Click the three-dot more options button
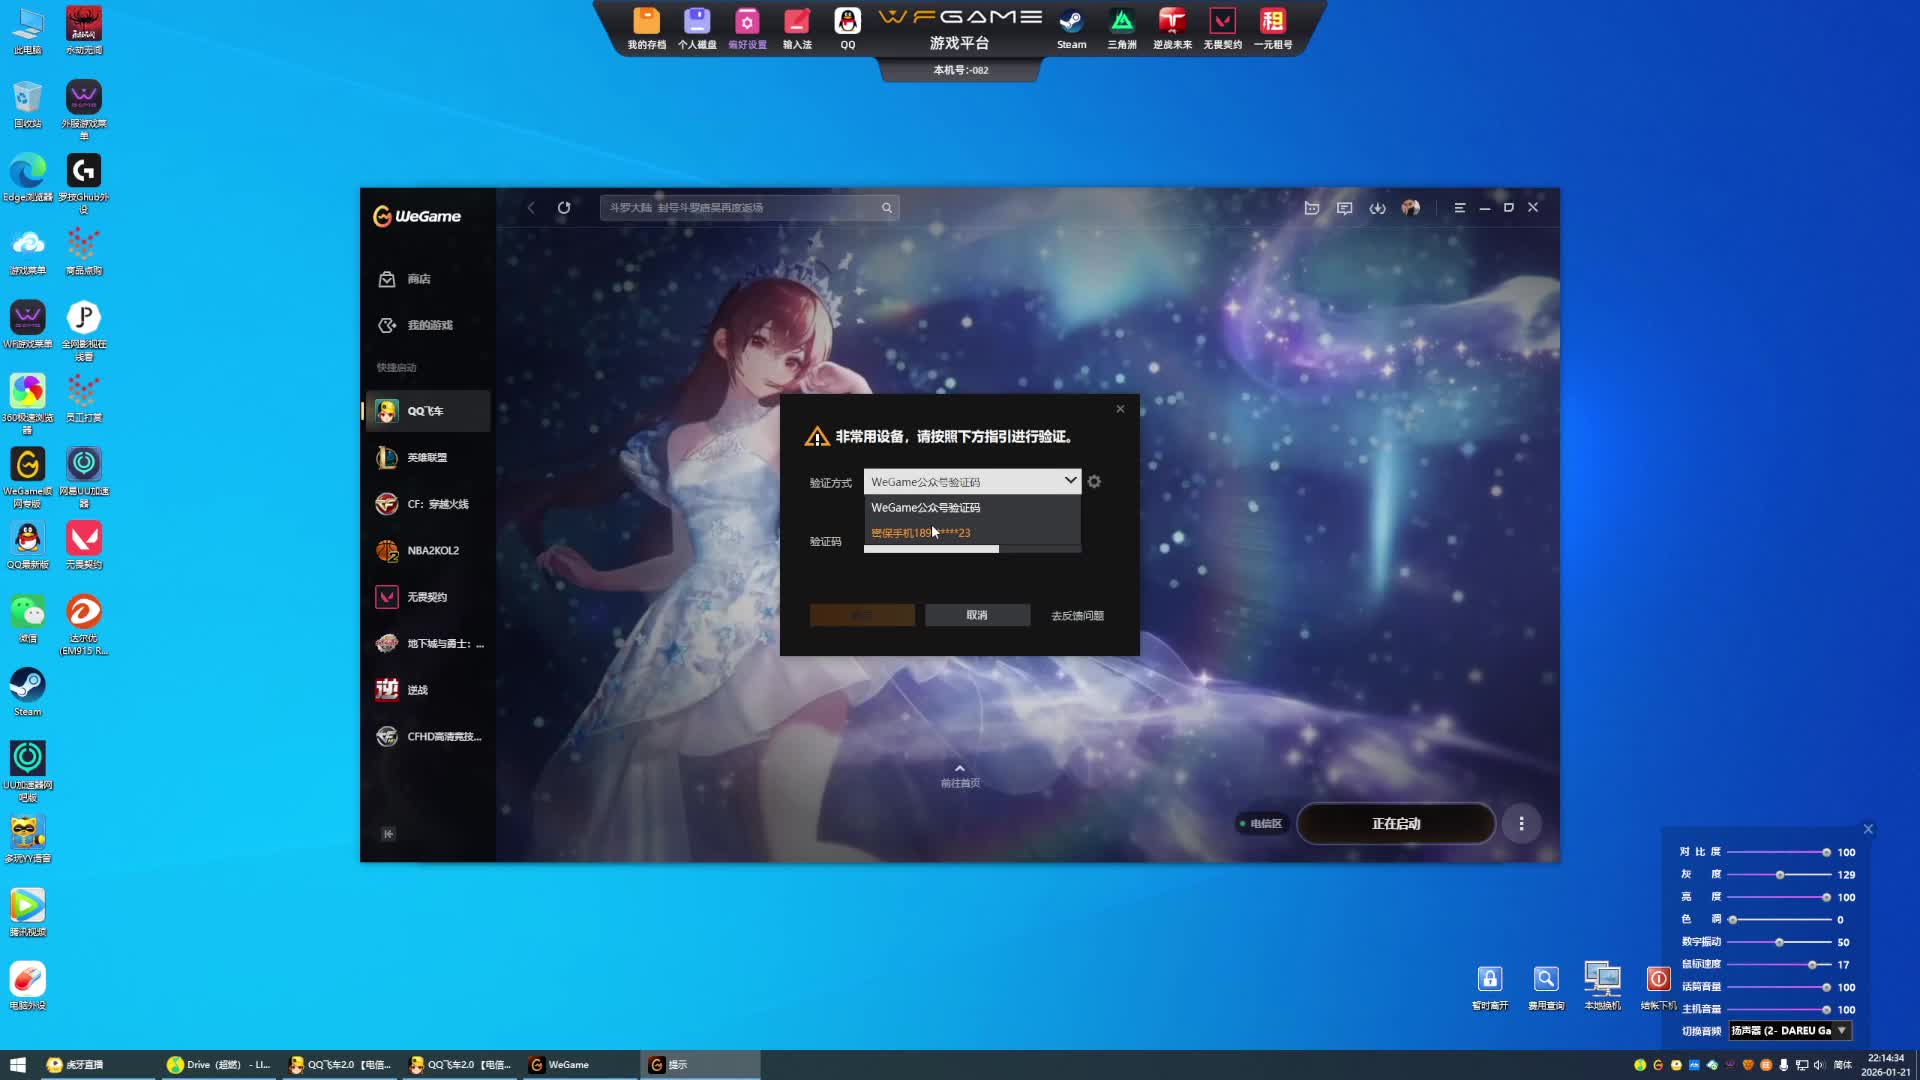The width and height of the screenshot is (1920, 1080). pyautogui.click(x=1521, y=824)
